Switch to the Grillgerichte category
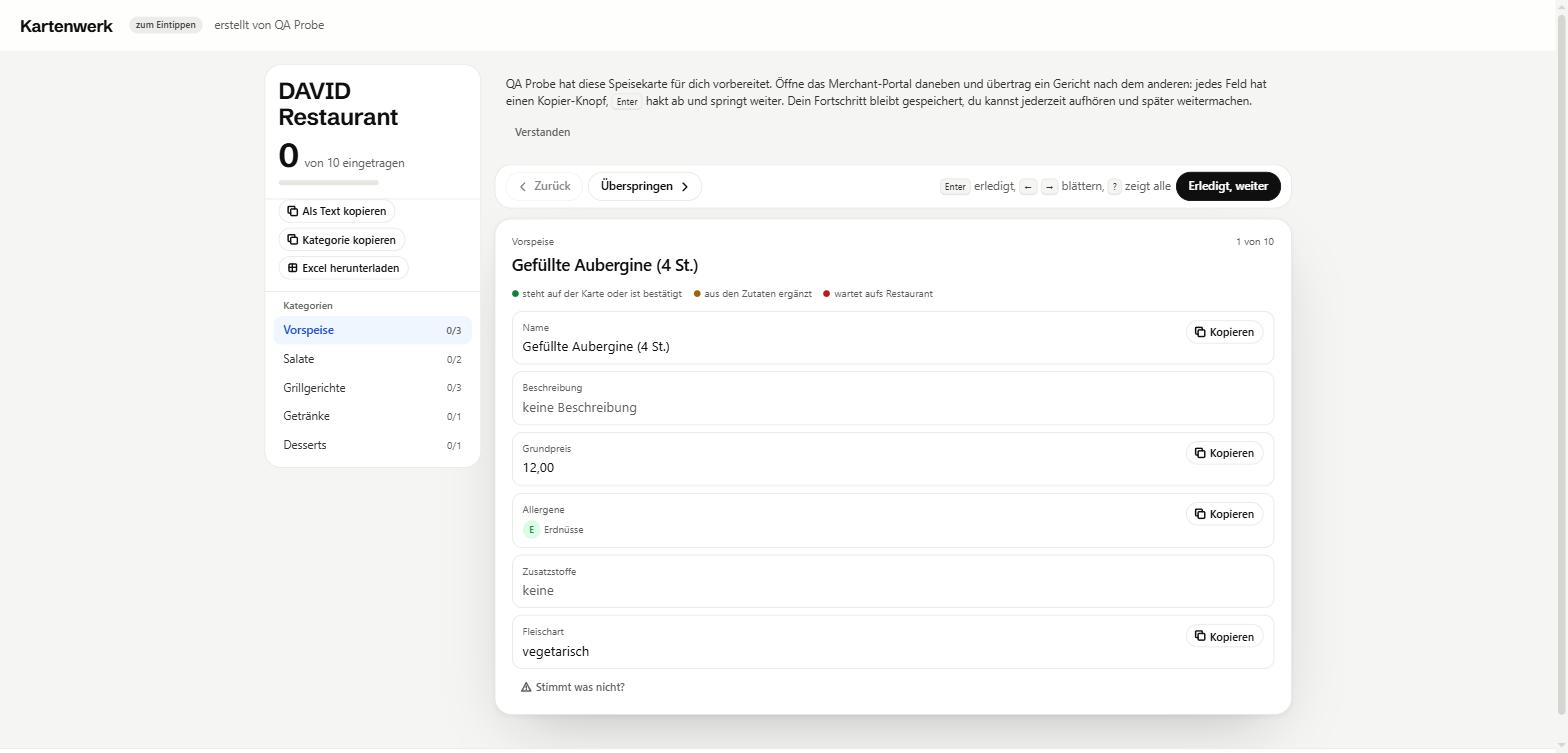Screen dimensions: 1568x753 tap(372, 388)
